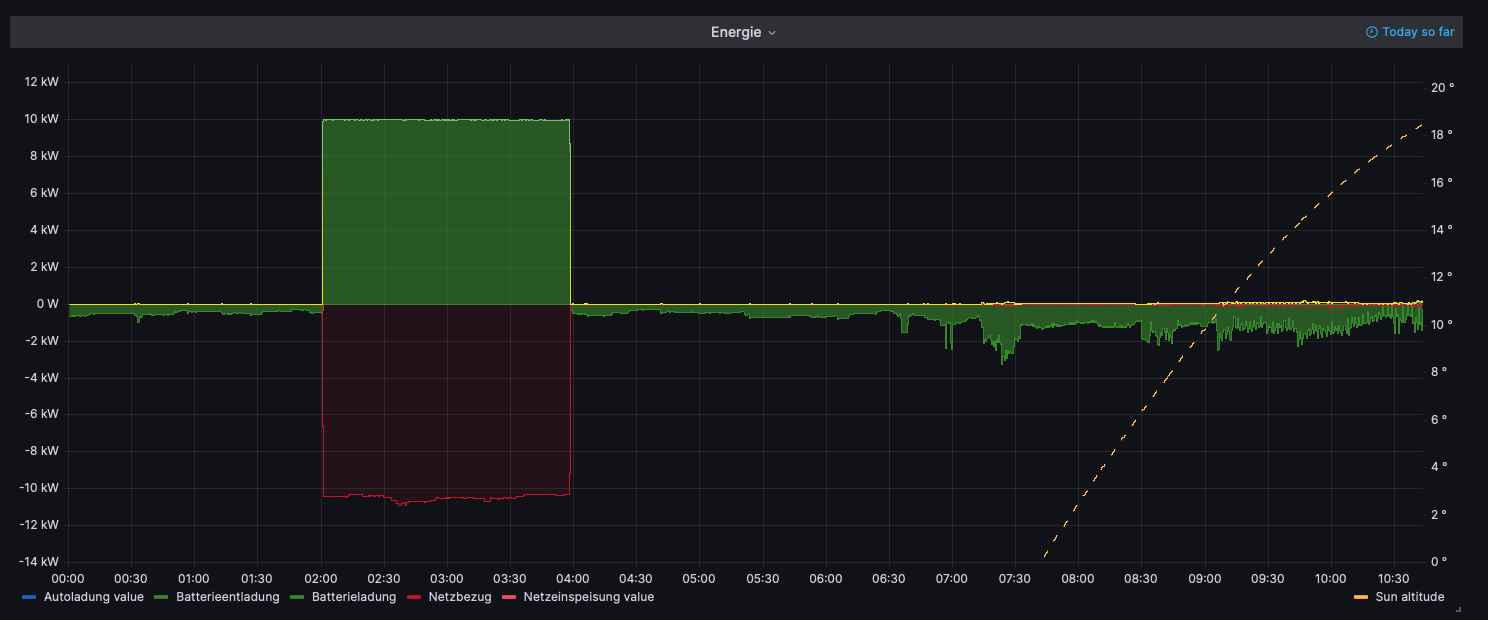Open color picker for Autoladung value swatch

point(29,597)
